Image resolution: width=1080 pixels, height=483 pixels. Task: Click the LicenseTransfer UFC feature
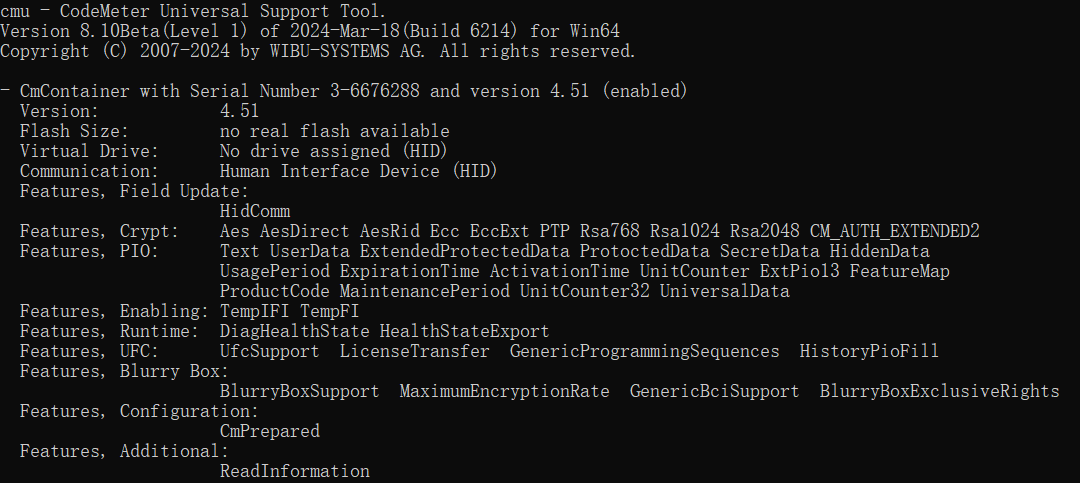point(415,351)
